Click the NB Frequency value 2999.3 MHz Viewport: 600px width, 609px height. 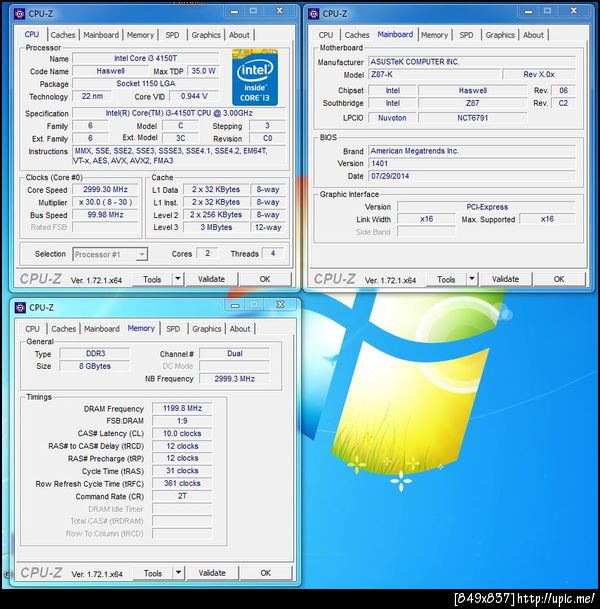point(235,379)
